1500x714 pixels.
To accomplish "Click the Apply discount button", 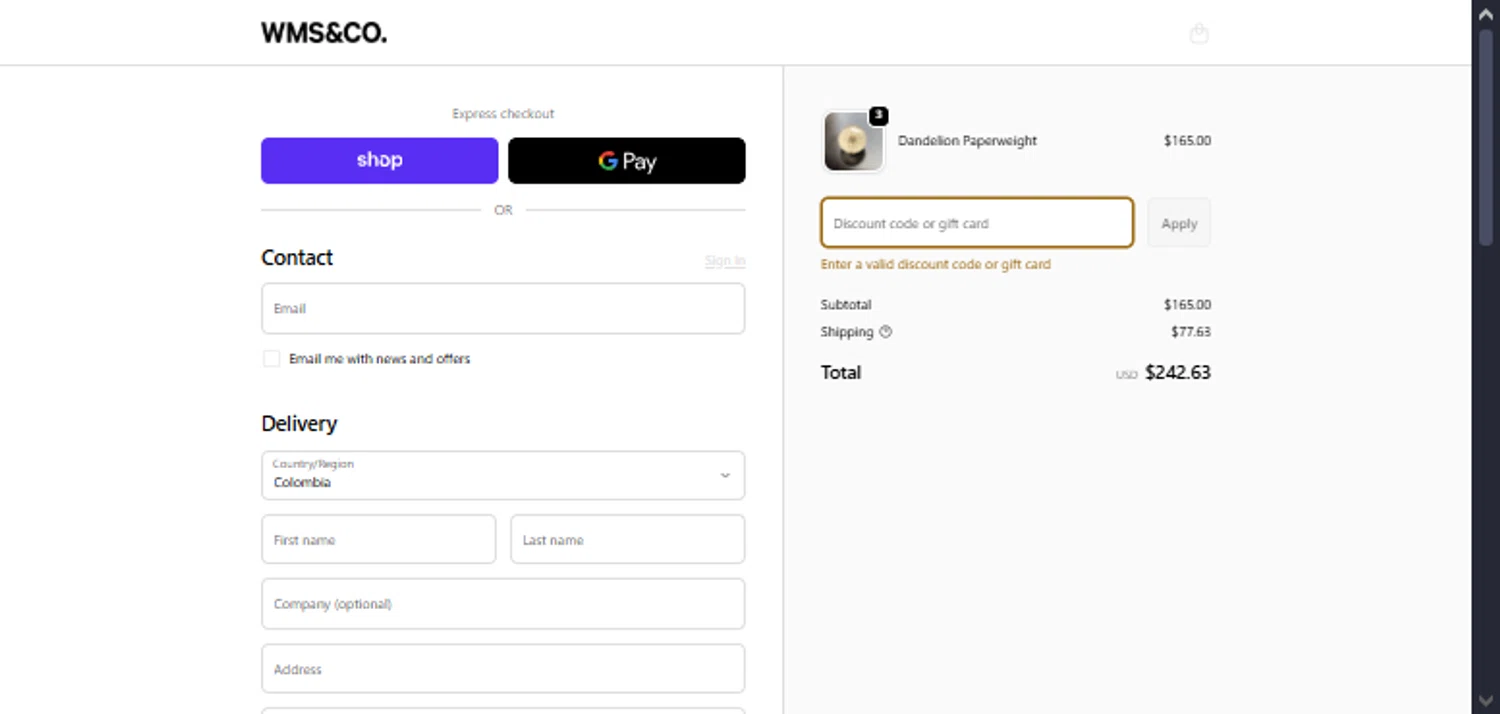I will pyautogui.click(x=1179, y=222).
